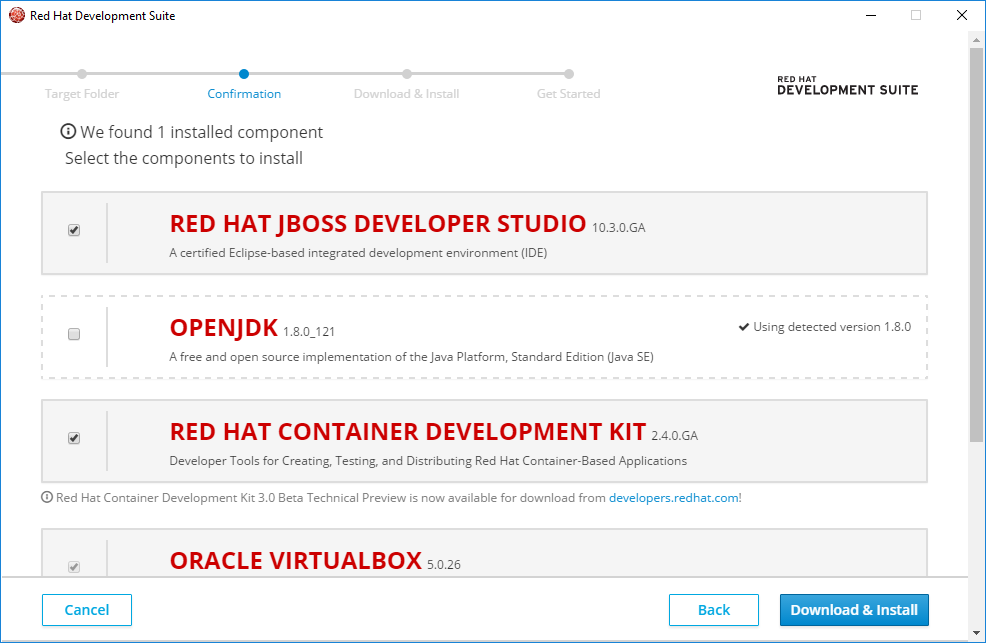Click the checkmark icon next to detected version
986x643 pixels.
[x=744, y=327]
